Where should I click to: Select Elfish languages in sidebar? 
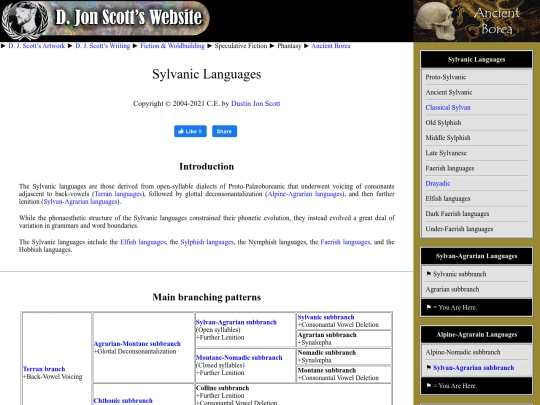click(448, 198)
